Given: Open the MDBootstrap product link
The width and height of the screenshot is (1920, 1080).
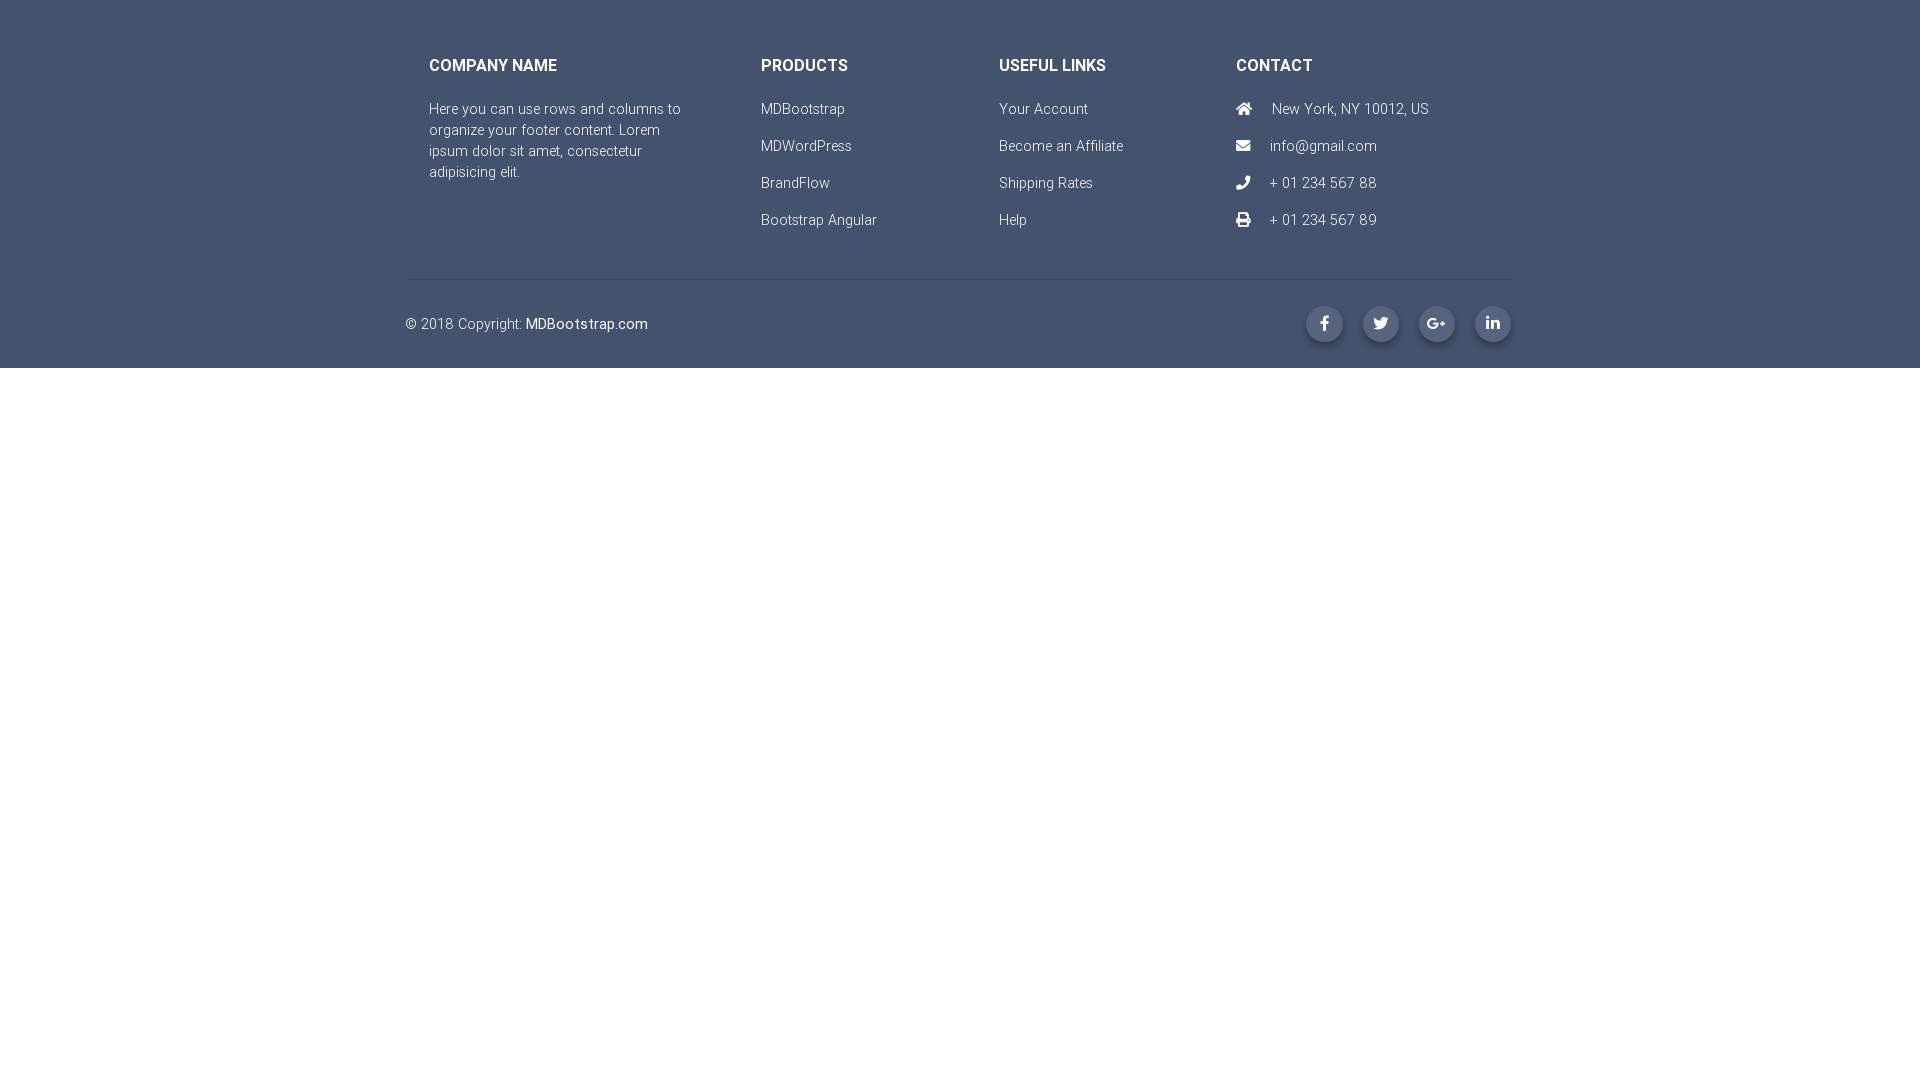Looking at the screenshot, I should coord(802,109).
